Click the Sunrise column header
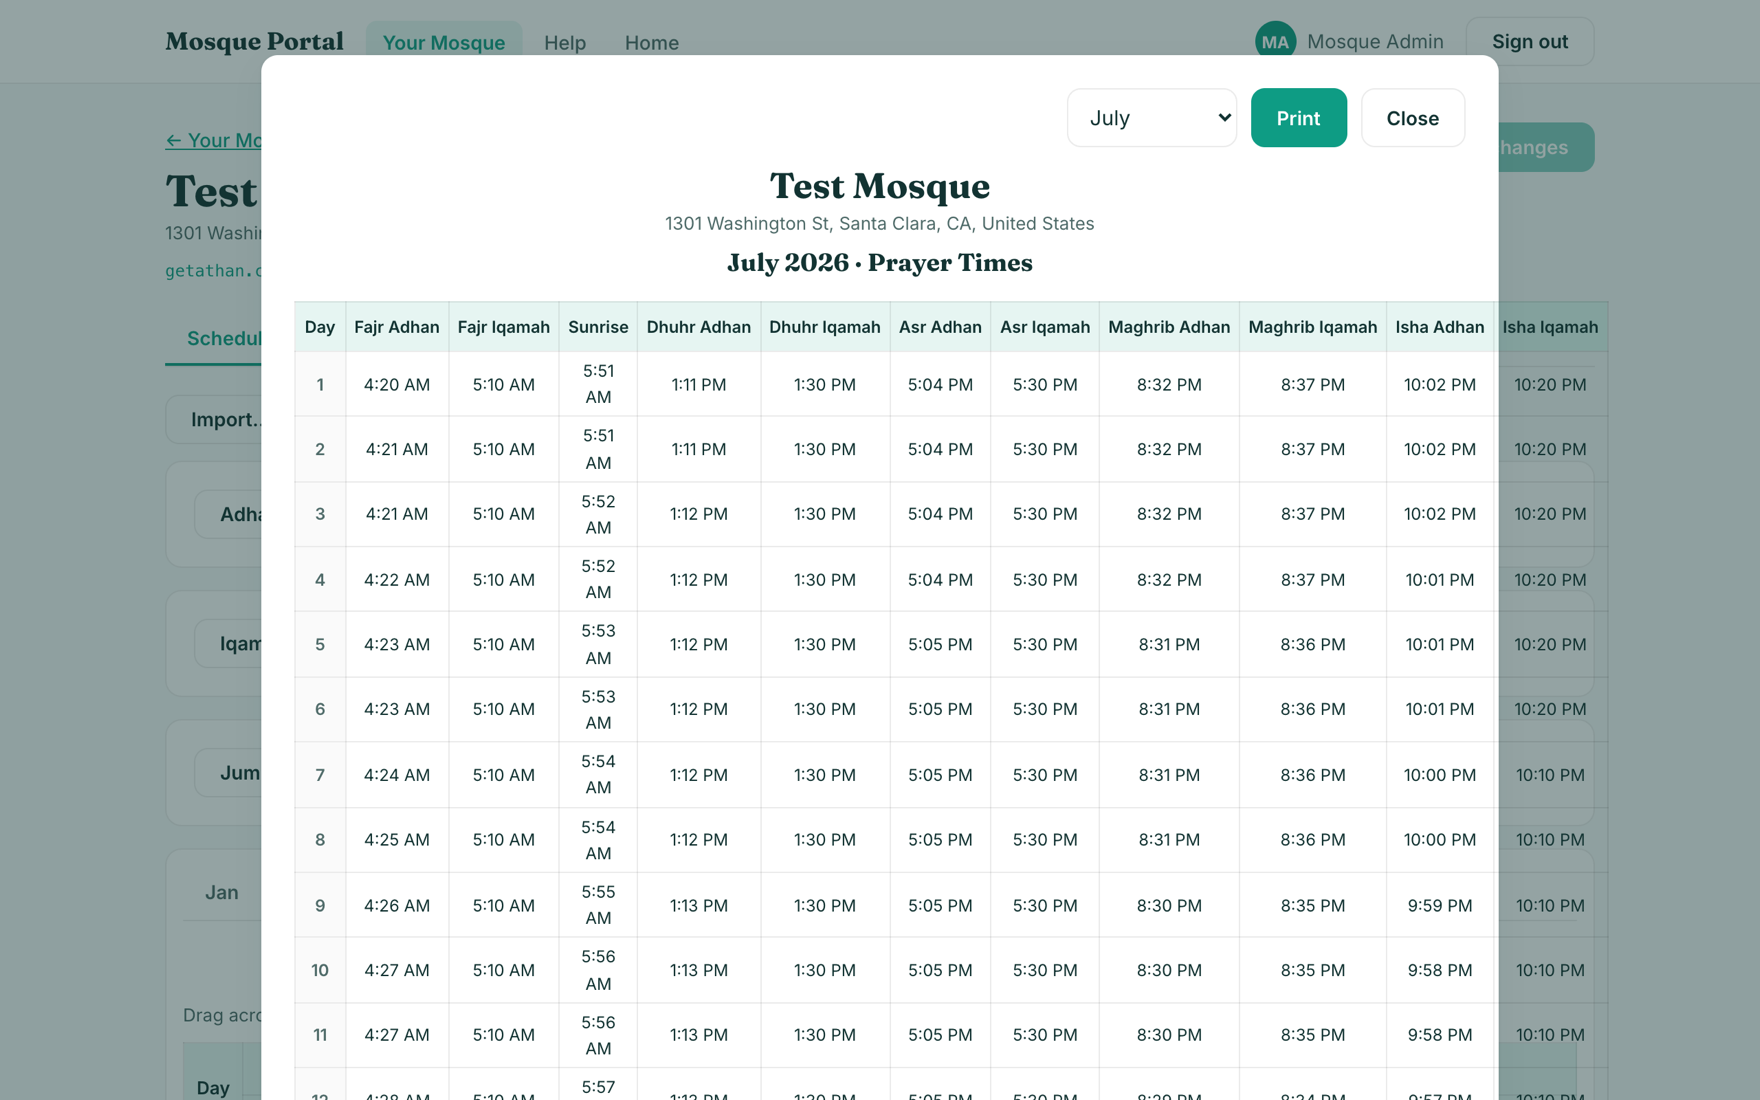 [x=598, y=327]
